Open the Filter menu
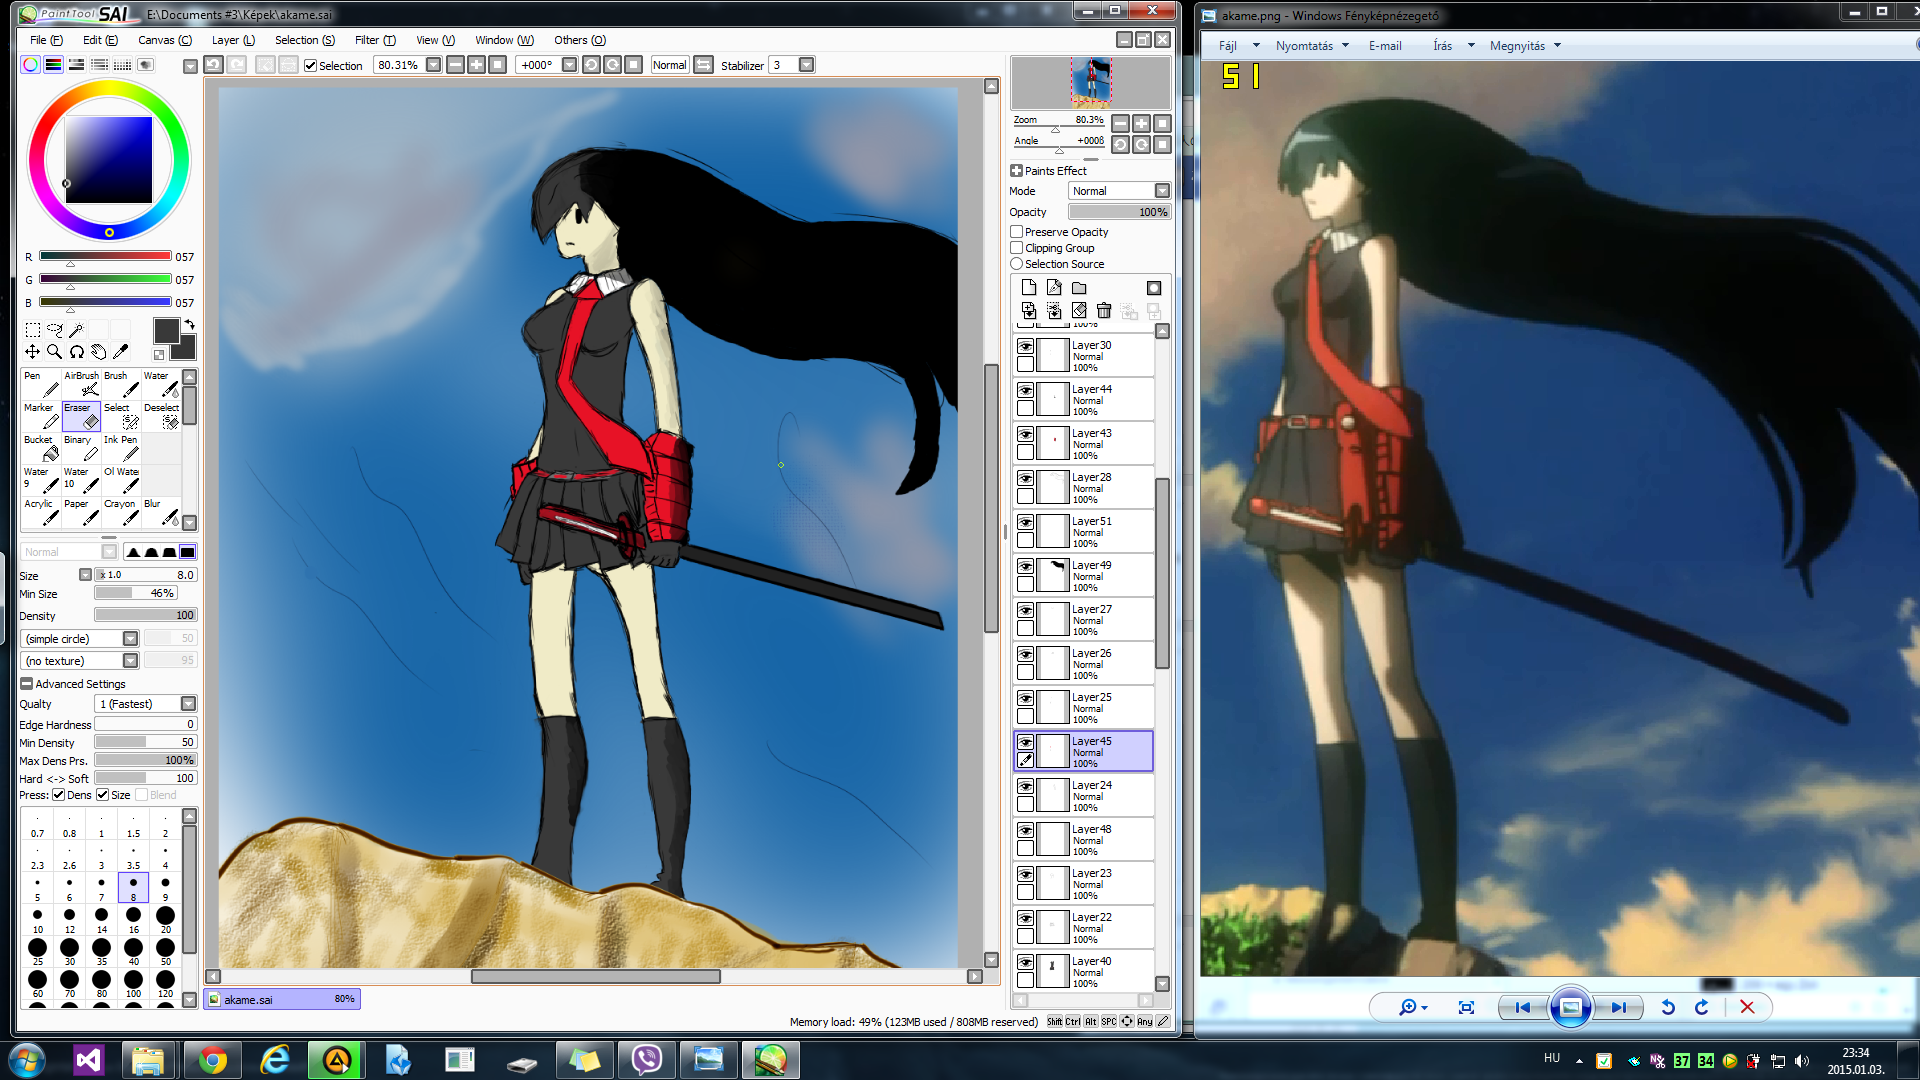1920x1080 pixels. 375,40
